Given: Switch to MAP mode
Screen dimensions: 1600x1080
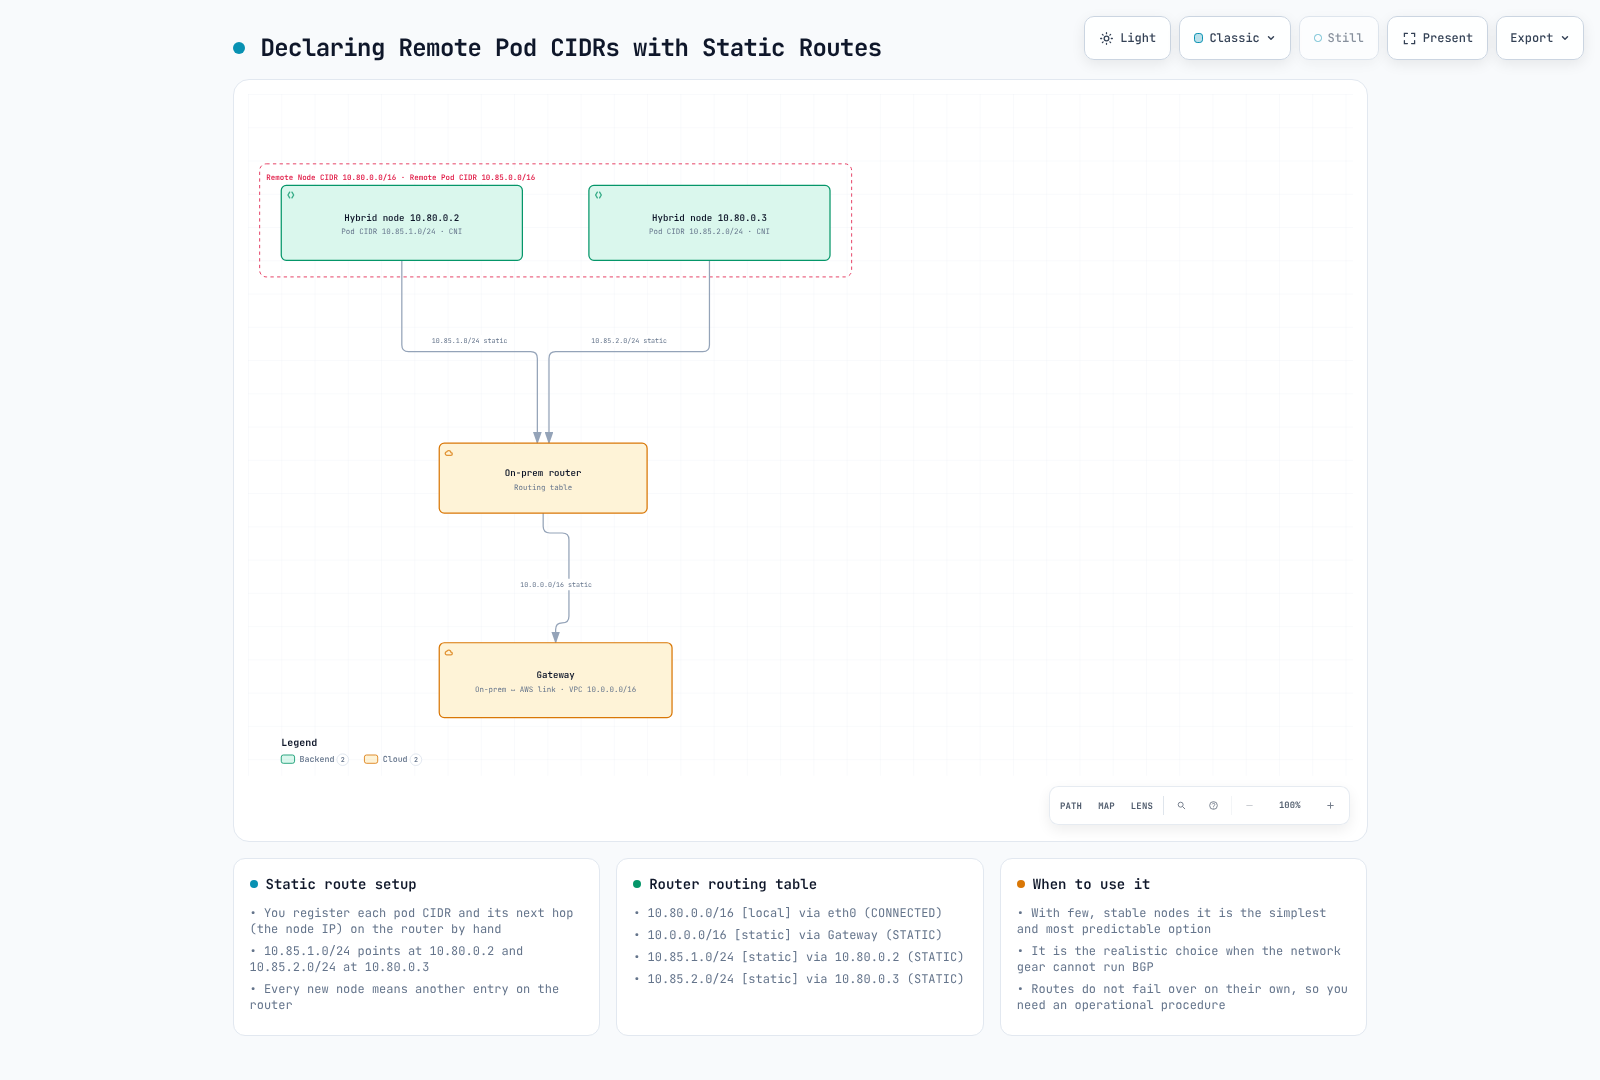Looking at the screenshot, I should point(1106,806).
